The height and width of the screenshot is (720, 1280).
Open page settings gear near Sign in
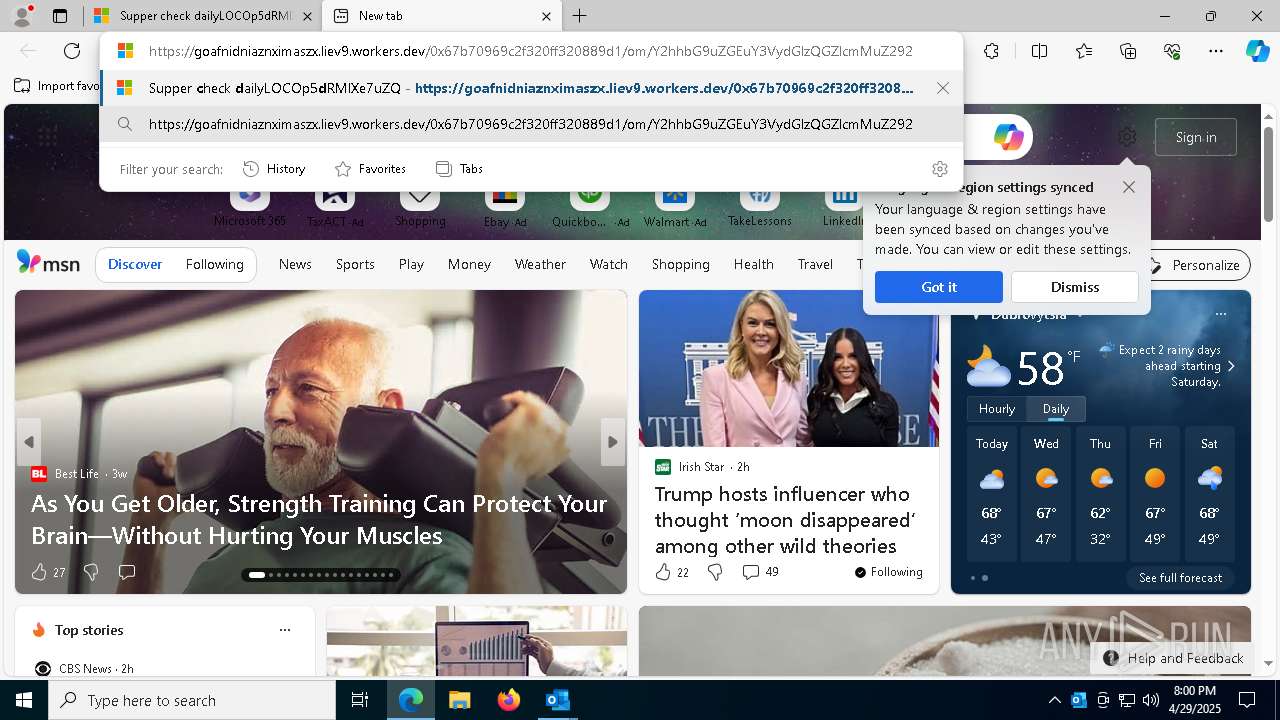coord(1127,137)
